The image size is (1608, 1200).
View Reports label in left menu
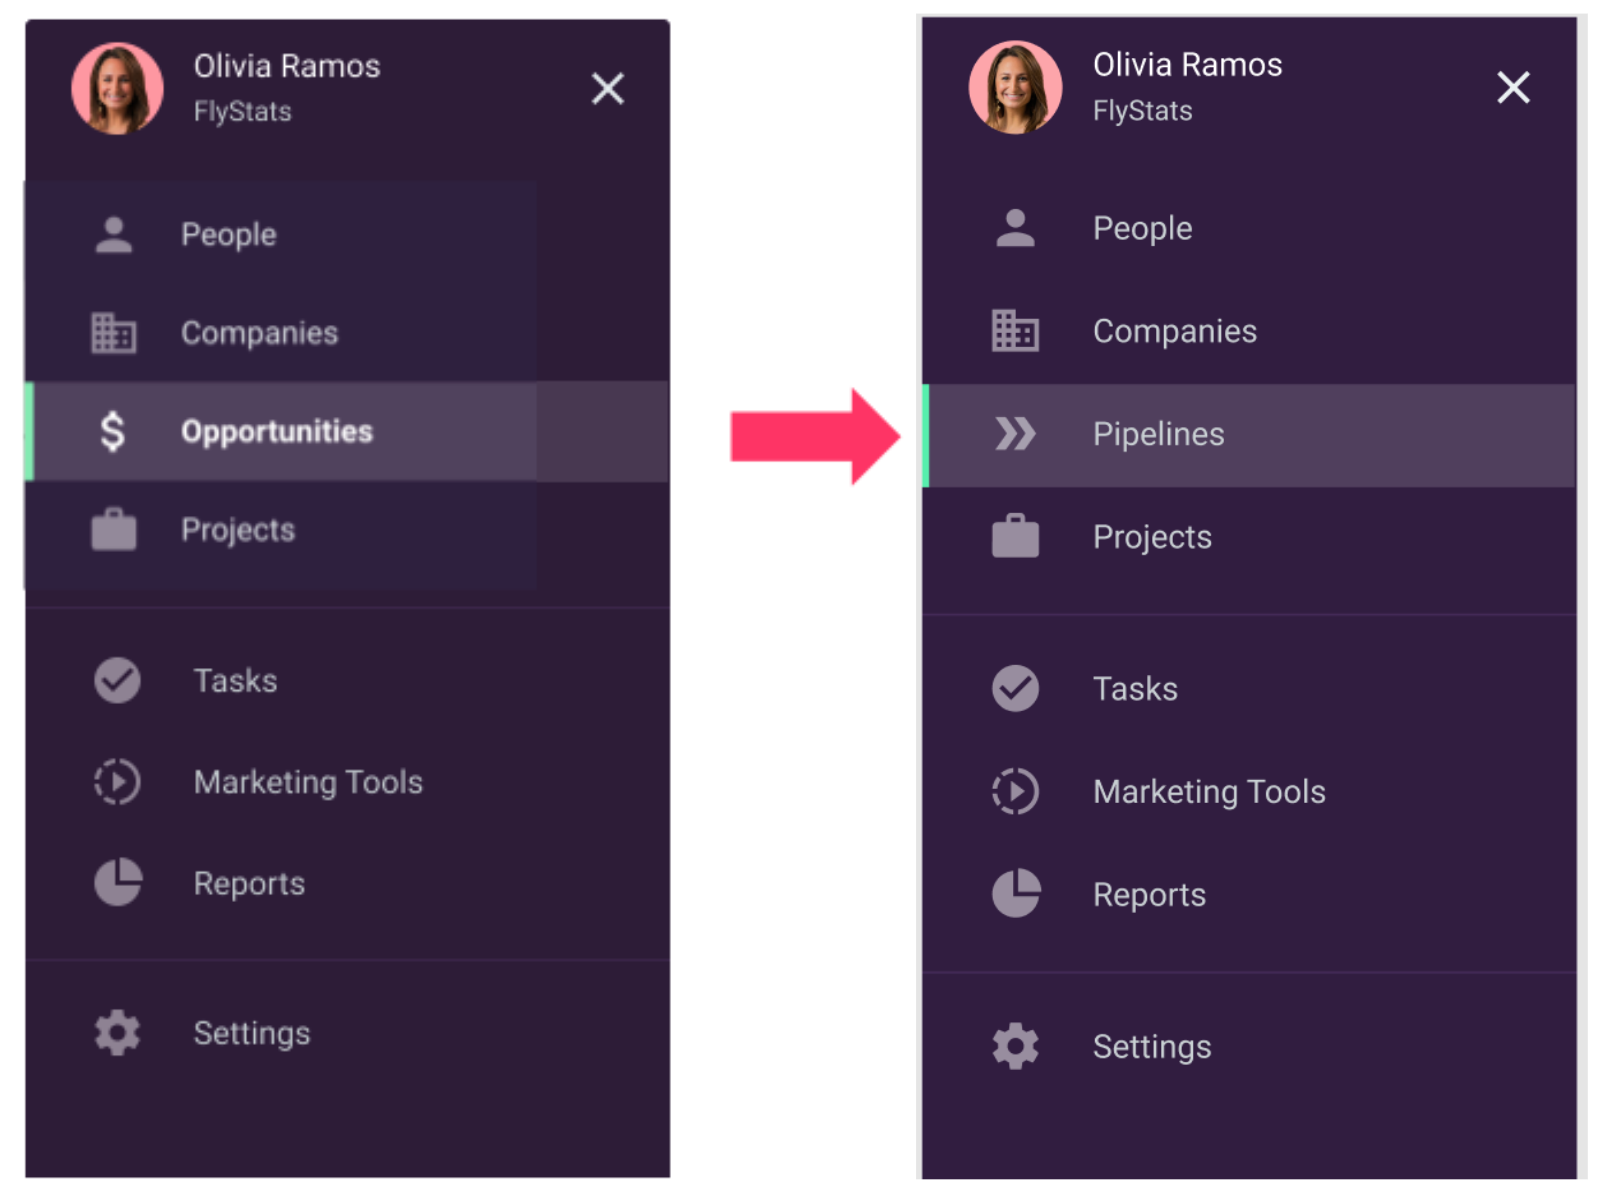[249, 884]
